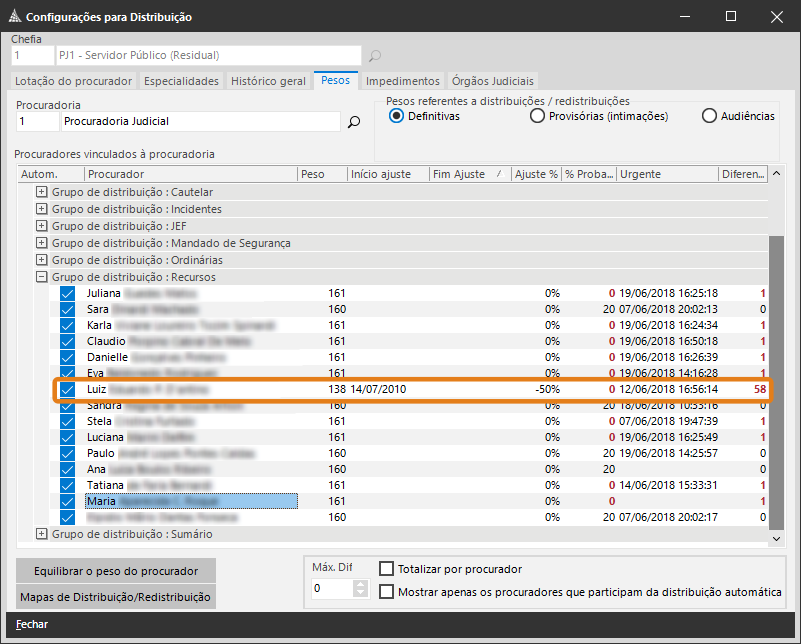Click the application icon in the title bar
The height and width of the screenshot is (644, 801).
tap(12, 17)
